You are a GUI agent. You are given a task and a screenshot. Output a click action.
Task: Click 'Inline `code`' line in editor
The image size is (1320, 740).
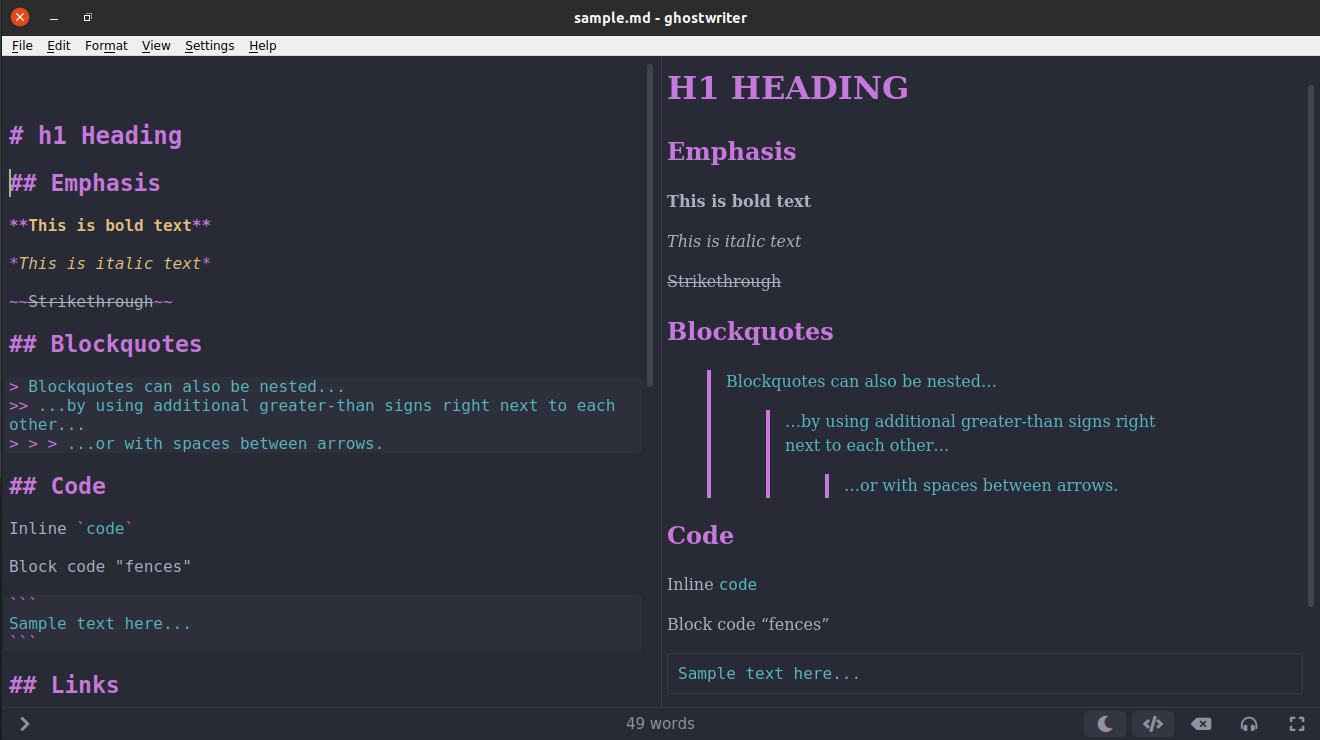(71, 529)
